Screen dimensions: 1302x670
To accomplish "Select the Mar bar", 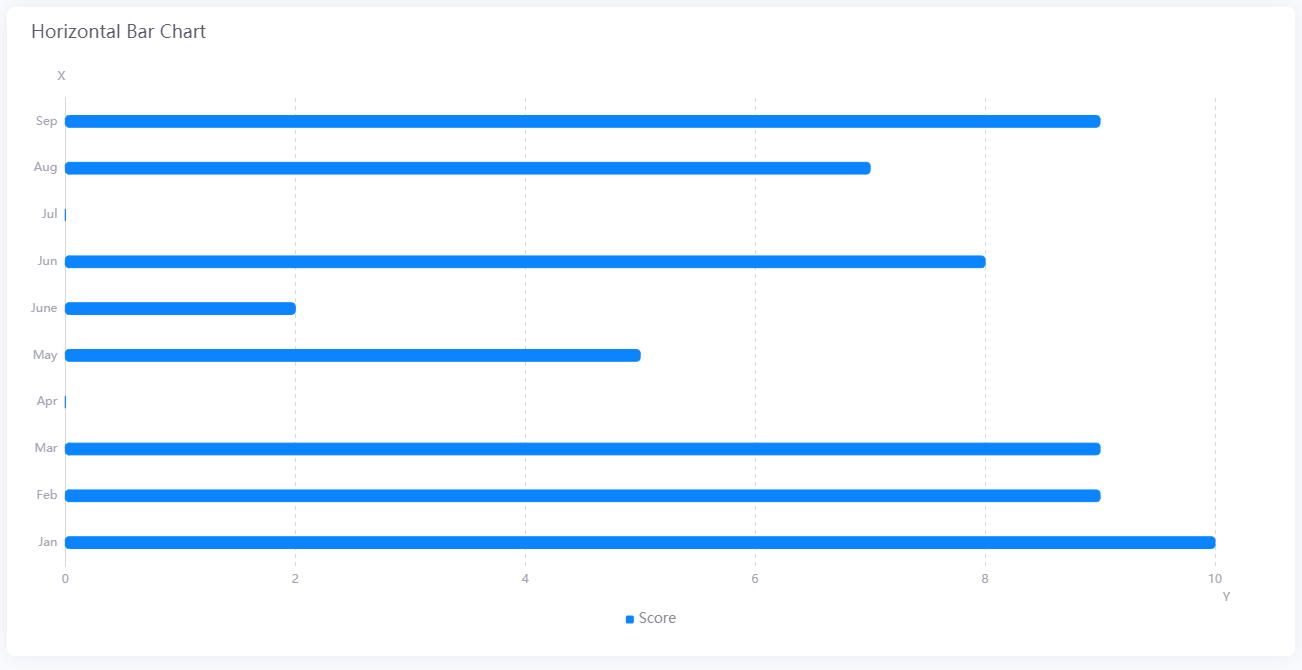I will [582, 449].
